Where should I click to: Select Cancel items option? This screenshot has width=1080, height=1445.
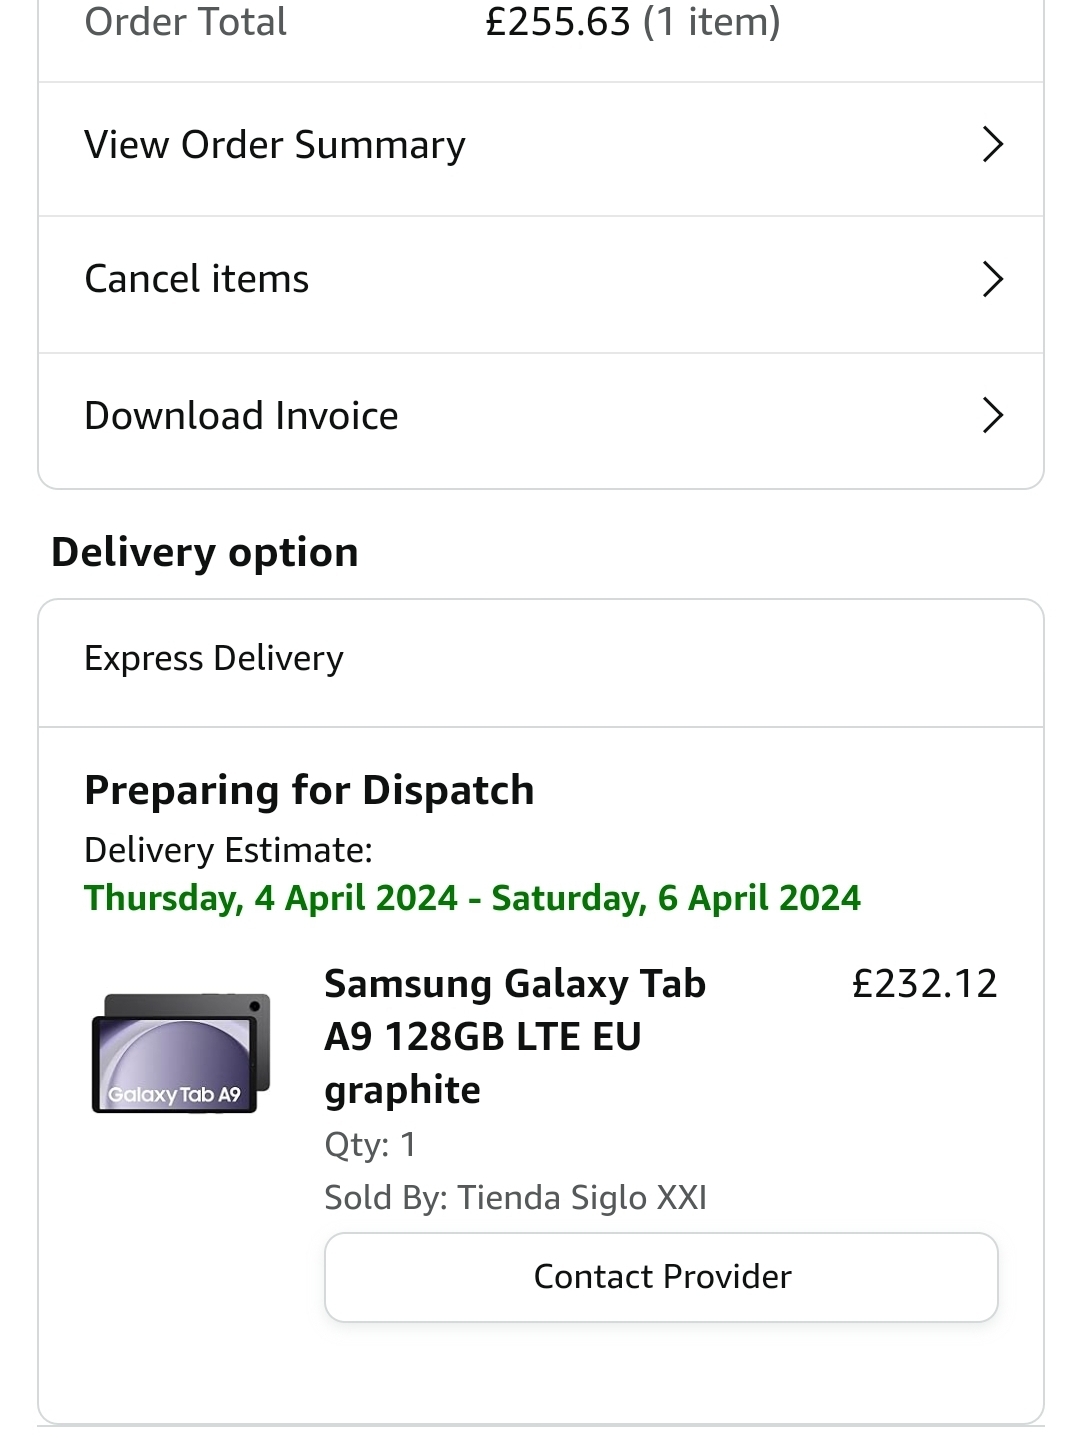coord(197,279)
